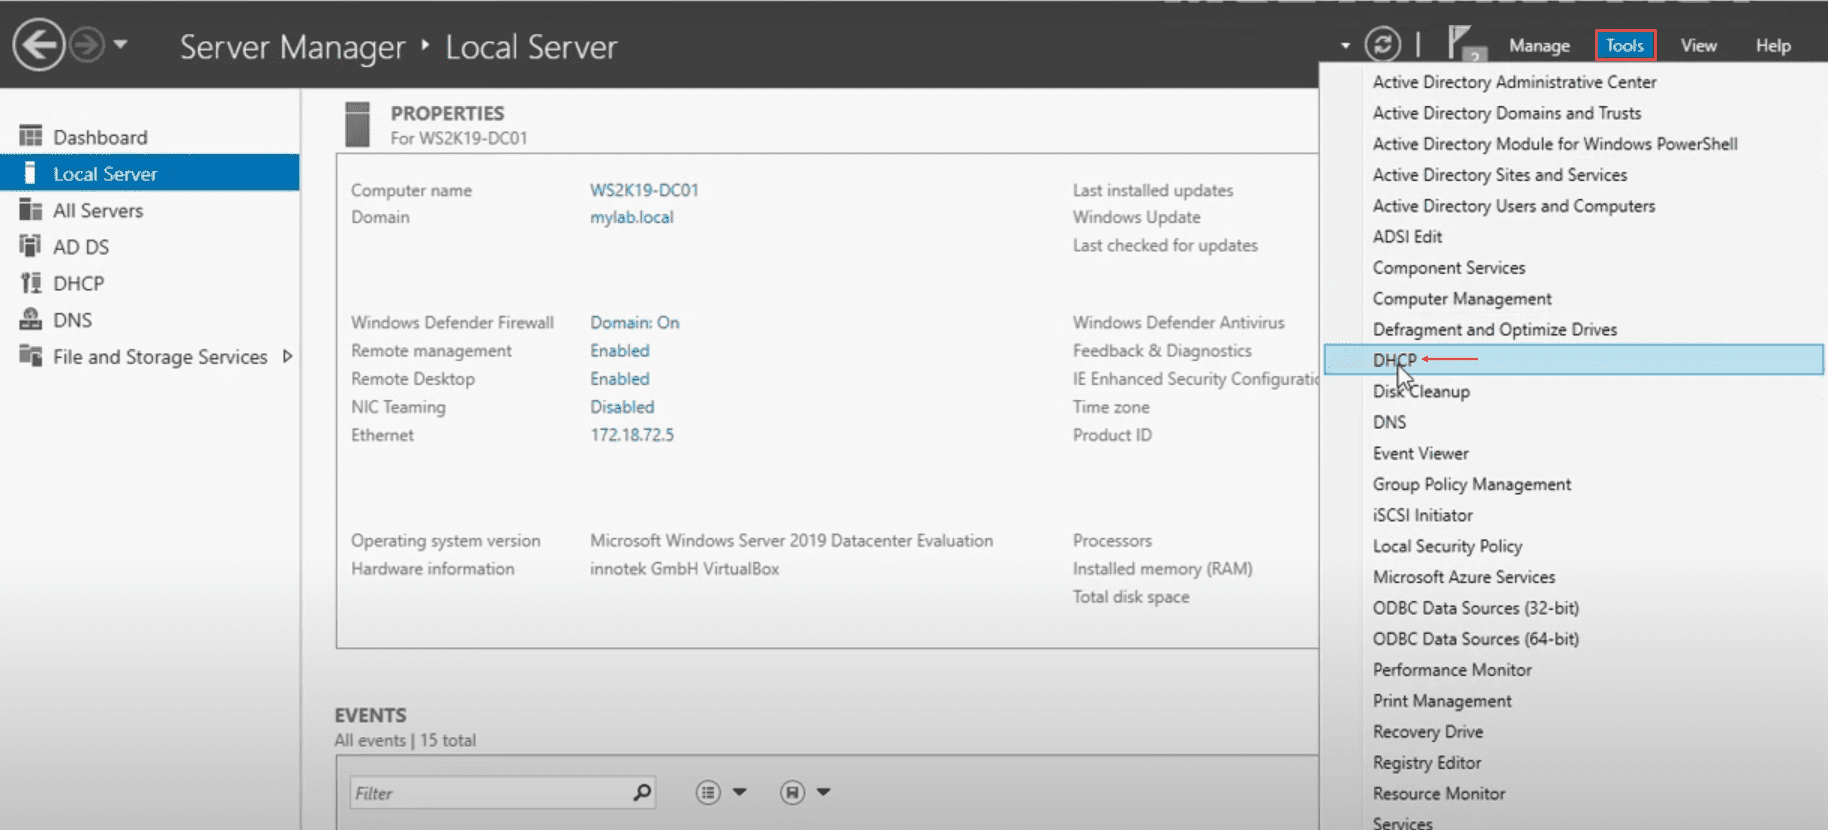
Task: Open the list options dropdown arrow
Action: click(740, 792)
